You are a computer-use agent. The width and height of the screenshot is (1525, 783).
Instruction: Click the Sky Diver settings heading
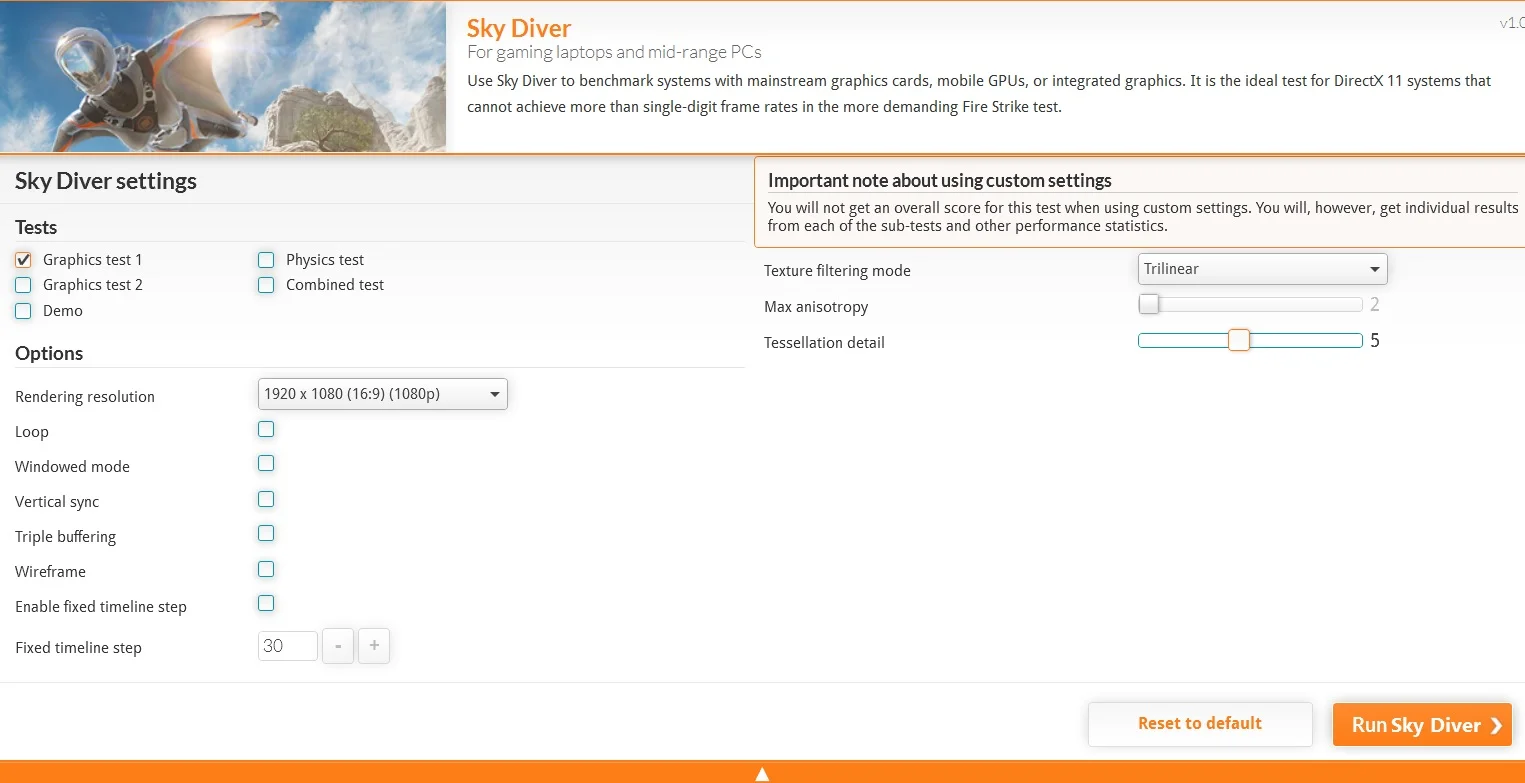106,181
